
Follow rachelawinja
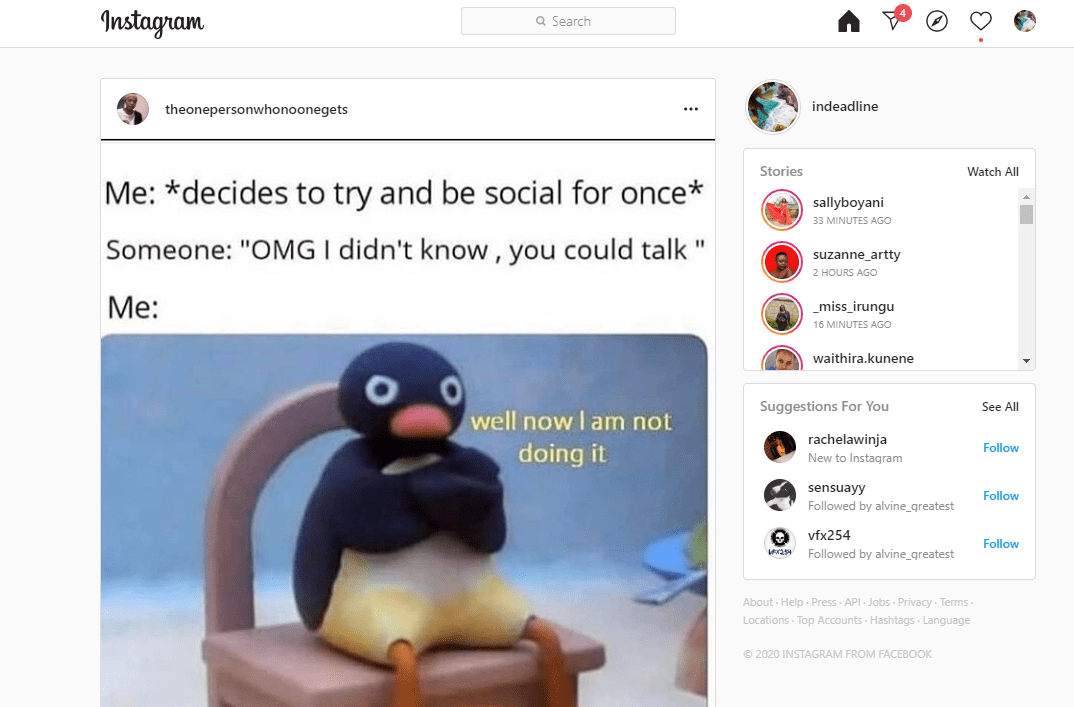pyautogui.click(x=1001, y=448)
